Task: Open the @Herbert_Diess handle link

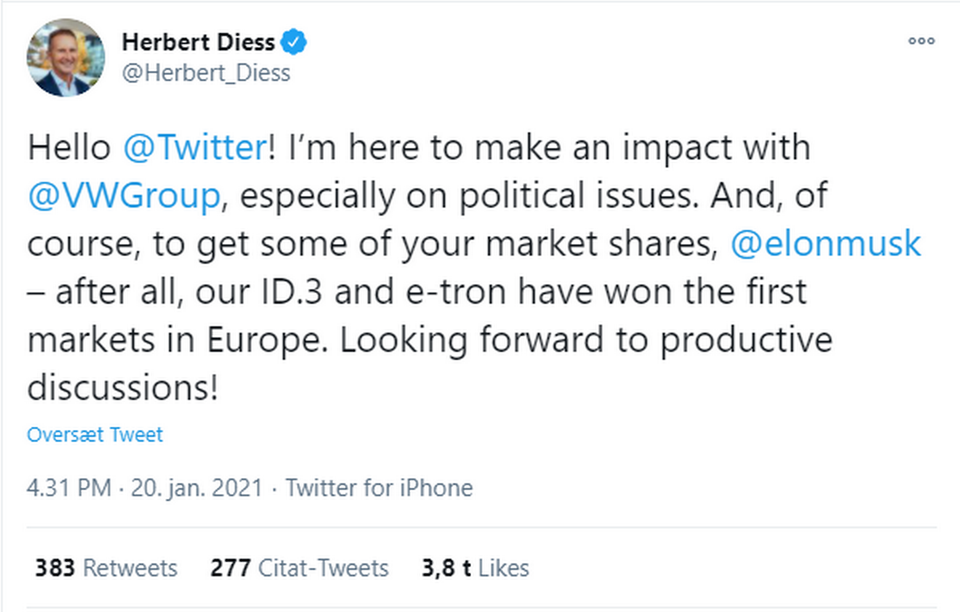Action: [x=206, y=73]
